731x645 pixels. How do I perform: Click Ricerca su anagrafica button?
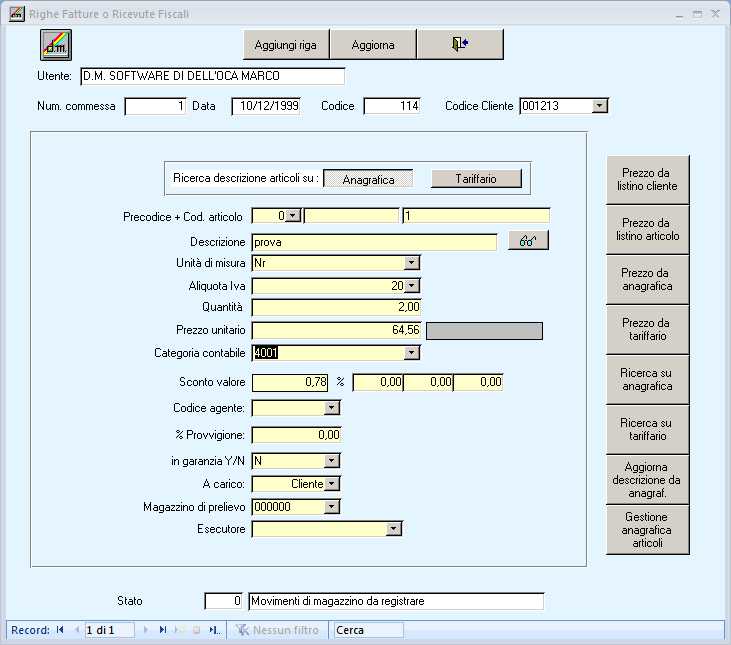pos(647,379)
